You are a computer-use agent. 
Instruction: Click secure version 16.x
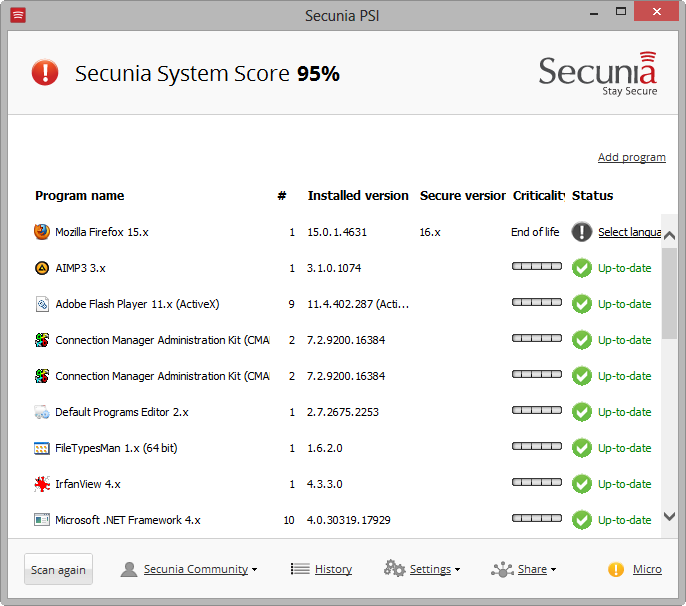430,232
